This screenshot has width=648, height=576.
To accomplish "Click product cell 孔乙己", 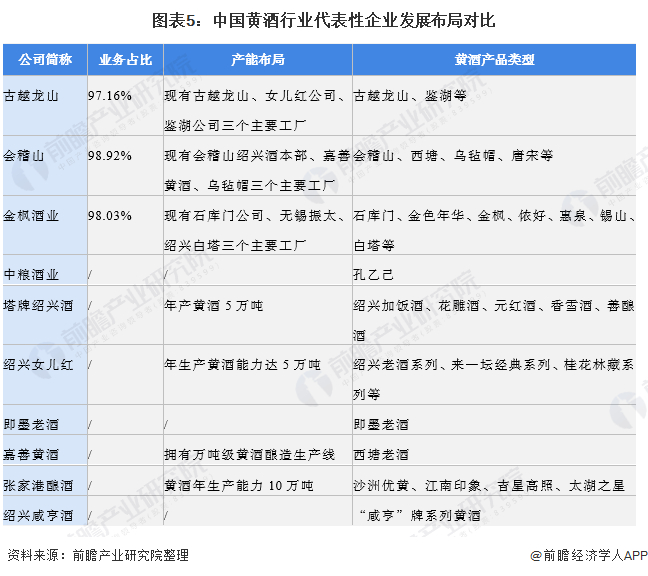I will (494, 270).
